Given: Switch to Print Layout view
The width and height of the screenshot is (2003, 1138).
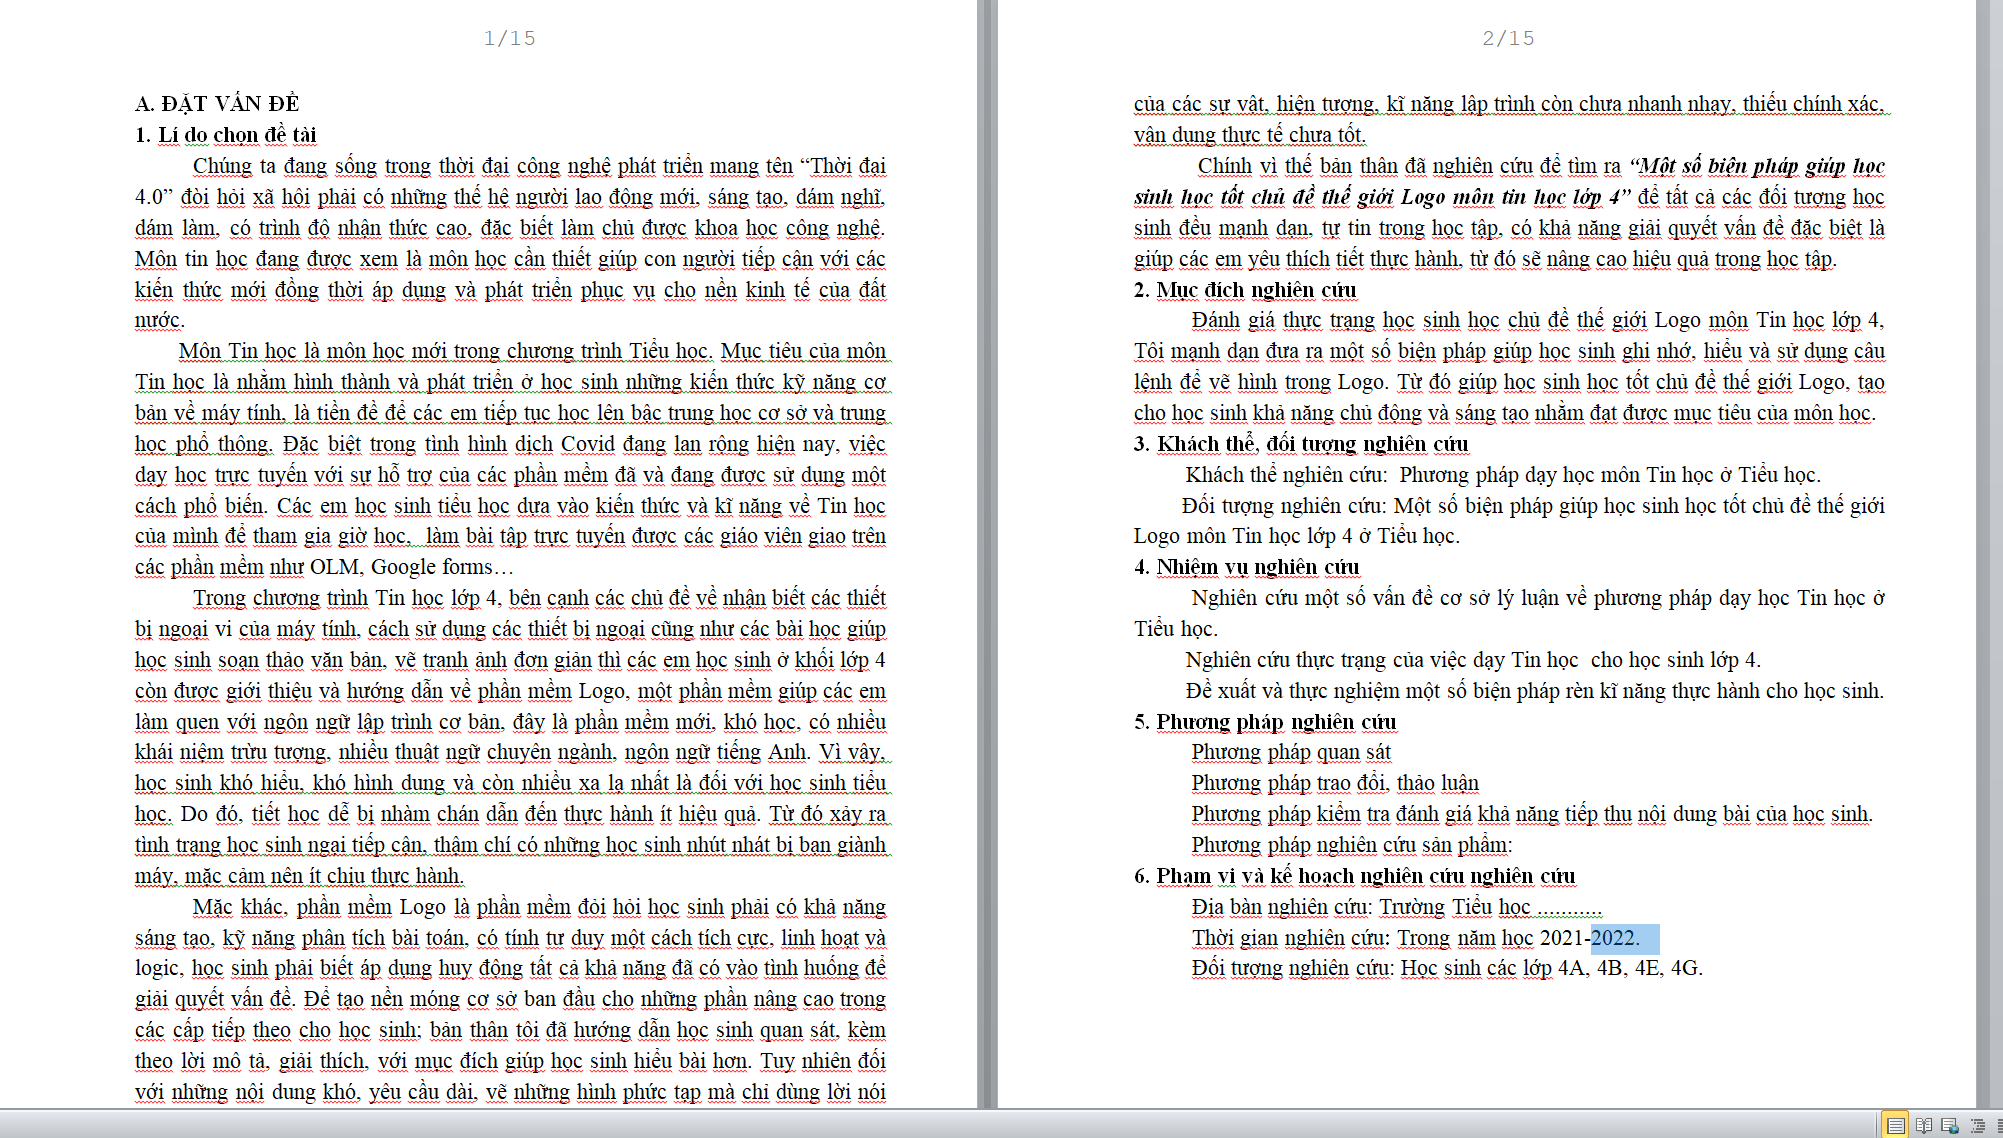Looking at the screenshot, I should (x=1895, y=1125).
